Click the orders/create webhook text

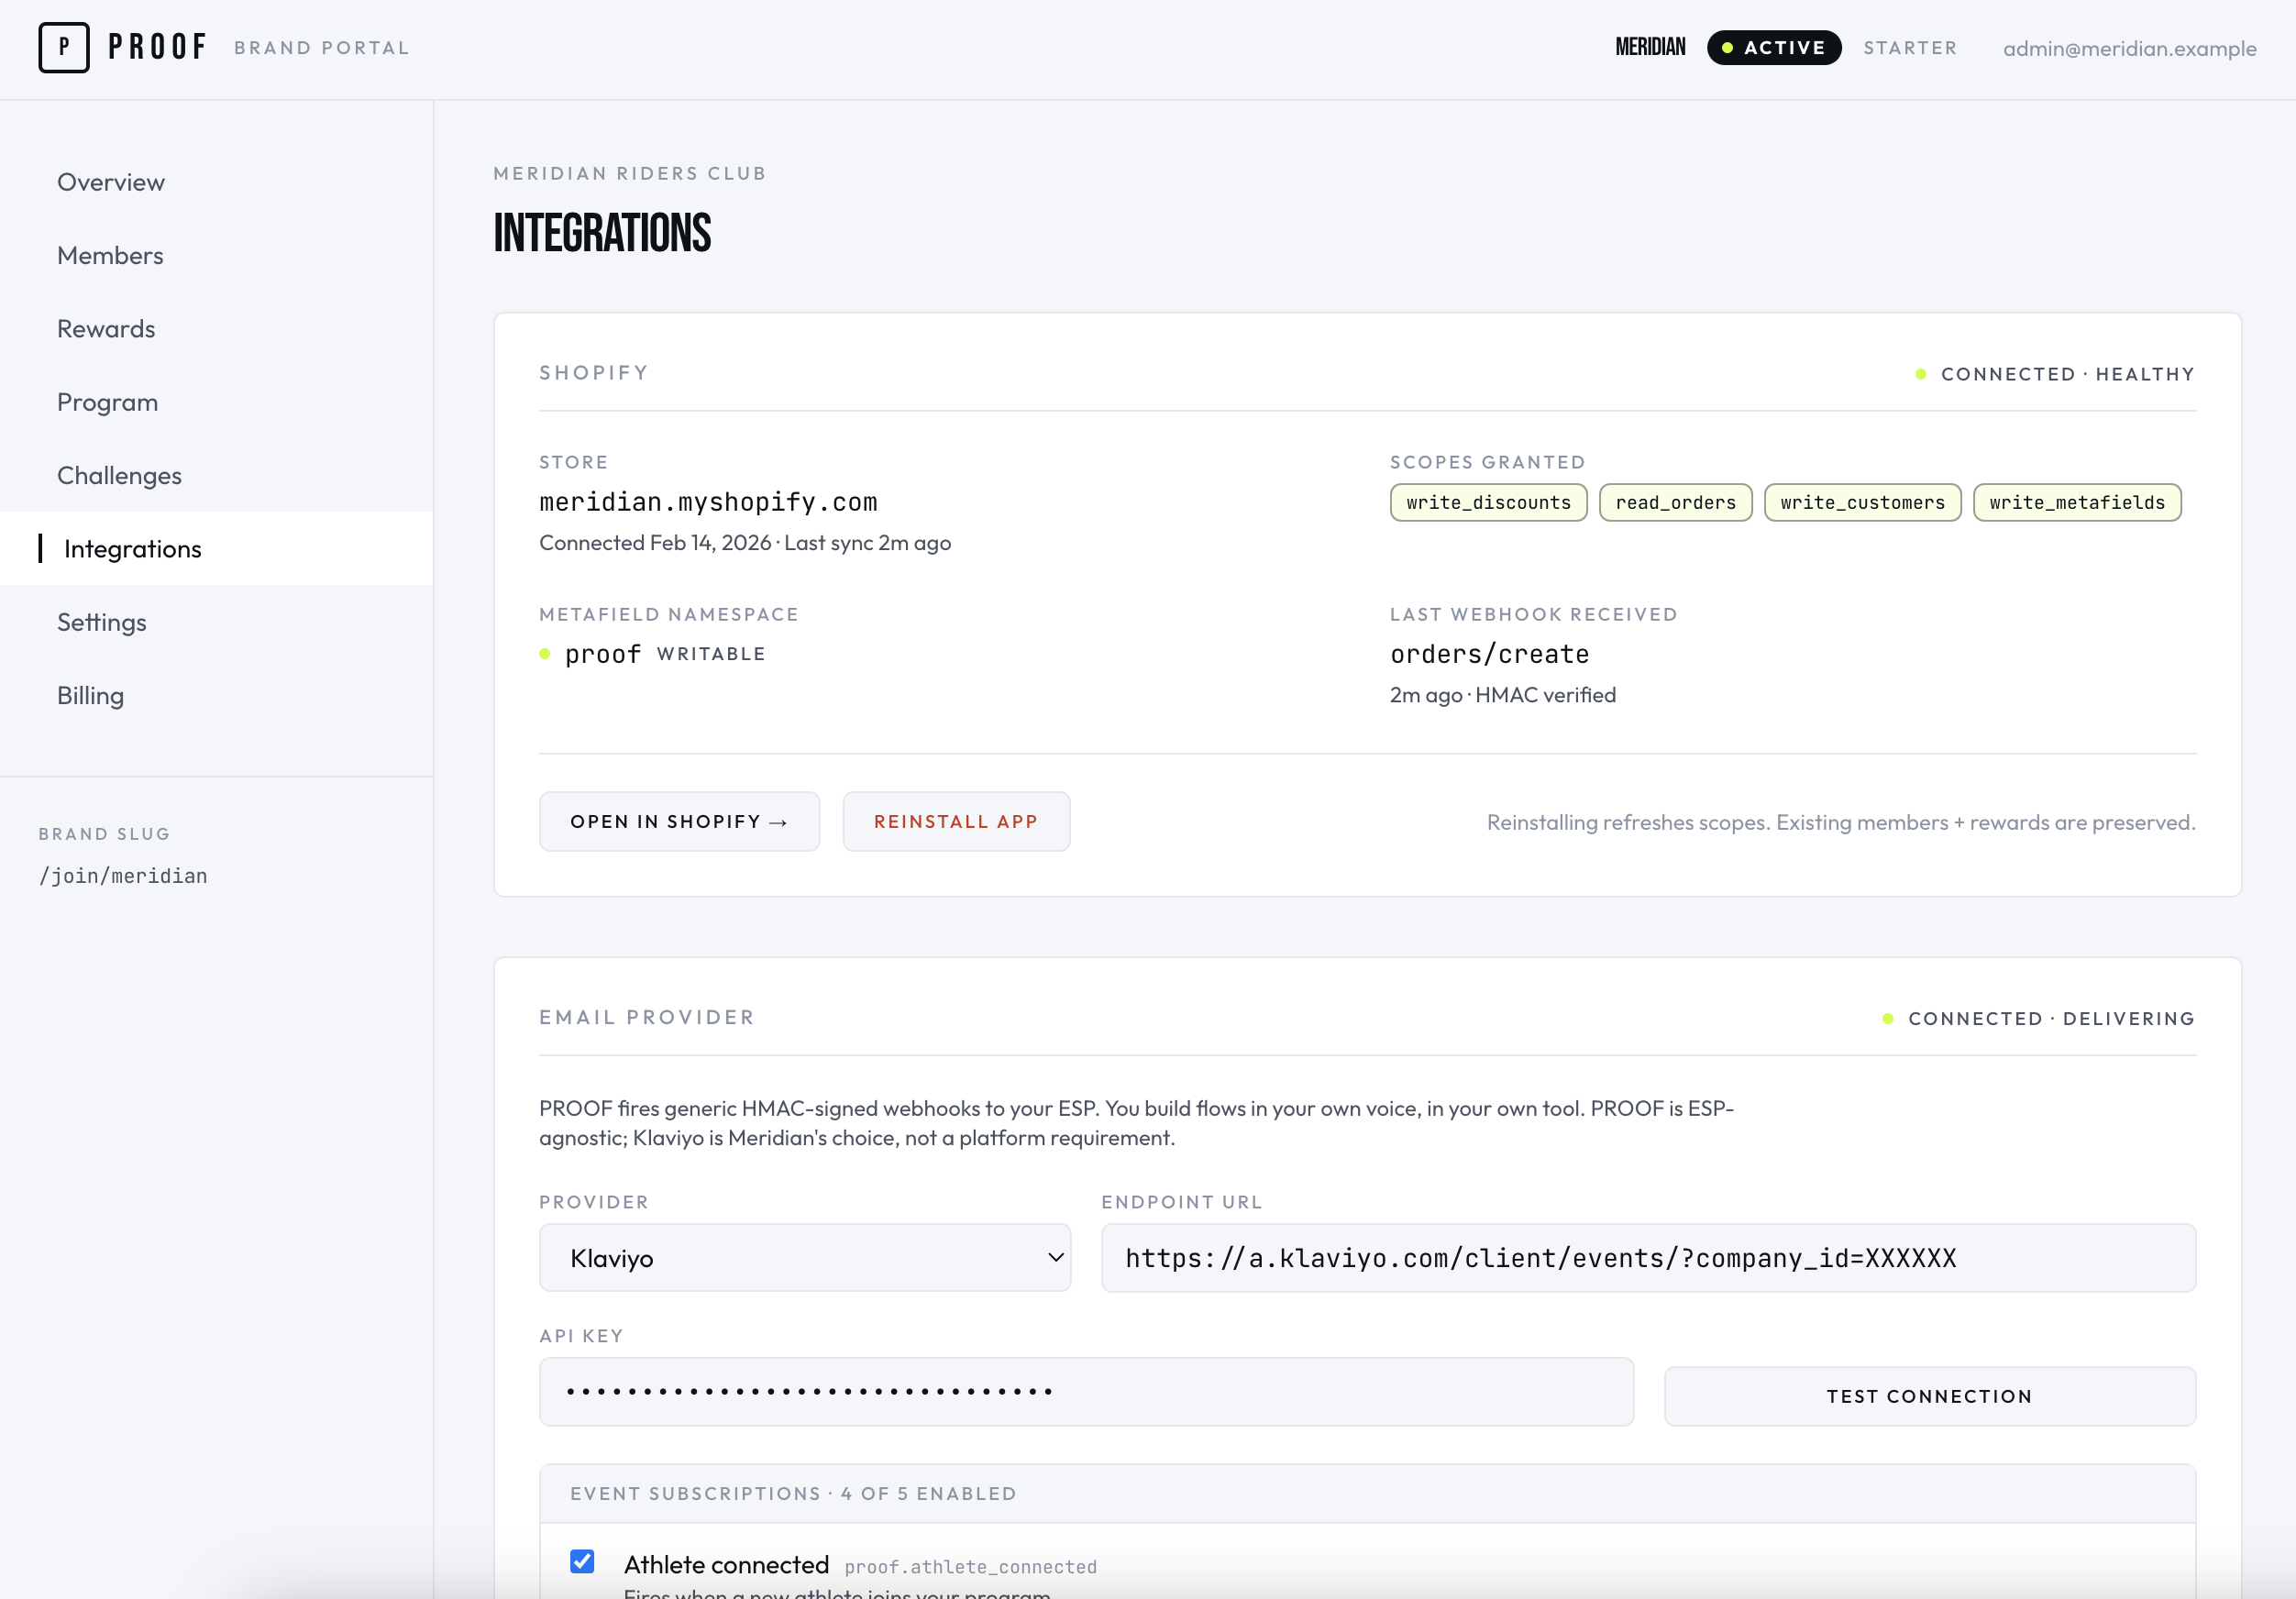click(x=1489, y=654)
